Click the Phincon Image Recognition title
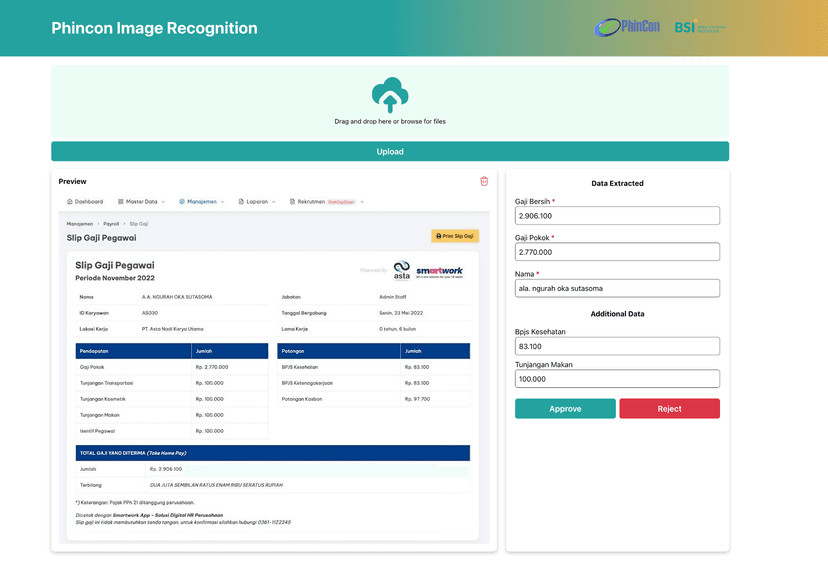This screenshot has width=828, height=565. point(154,28)
